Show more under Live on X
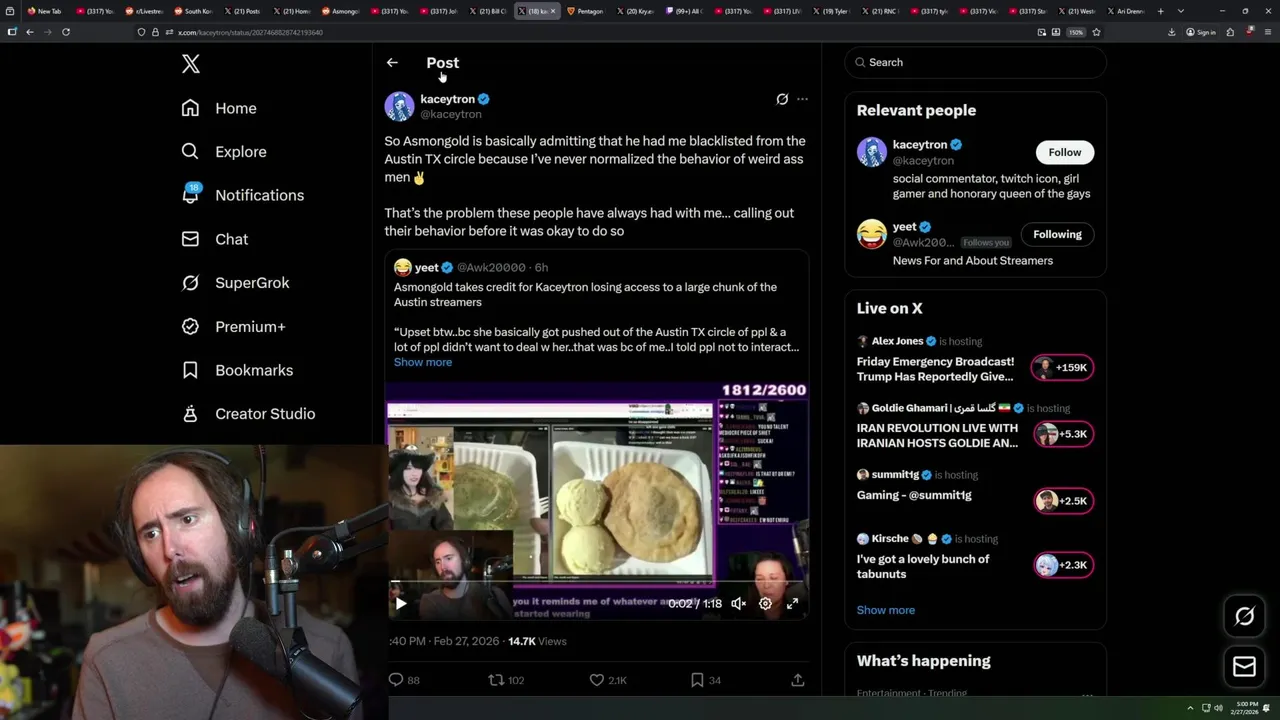 coord(886,610)
